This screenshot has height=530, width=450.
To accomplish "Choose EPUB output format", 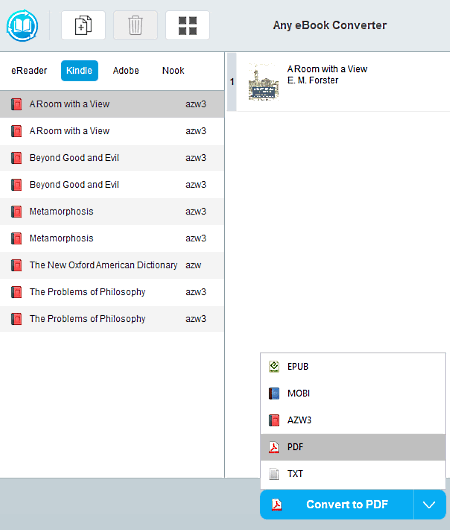I will click(353, 367).
